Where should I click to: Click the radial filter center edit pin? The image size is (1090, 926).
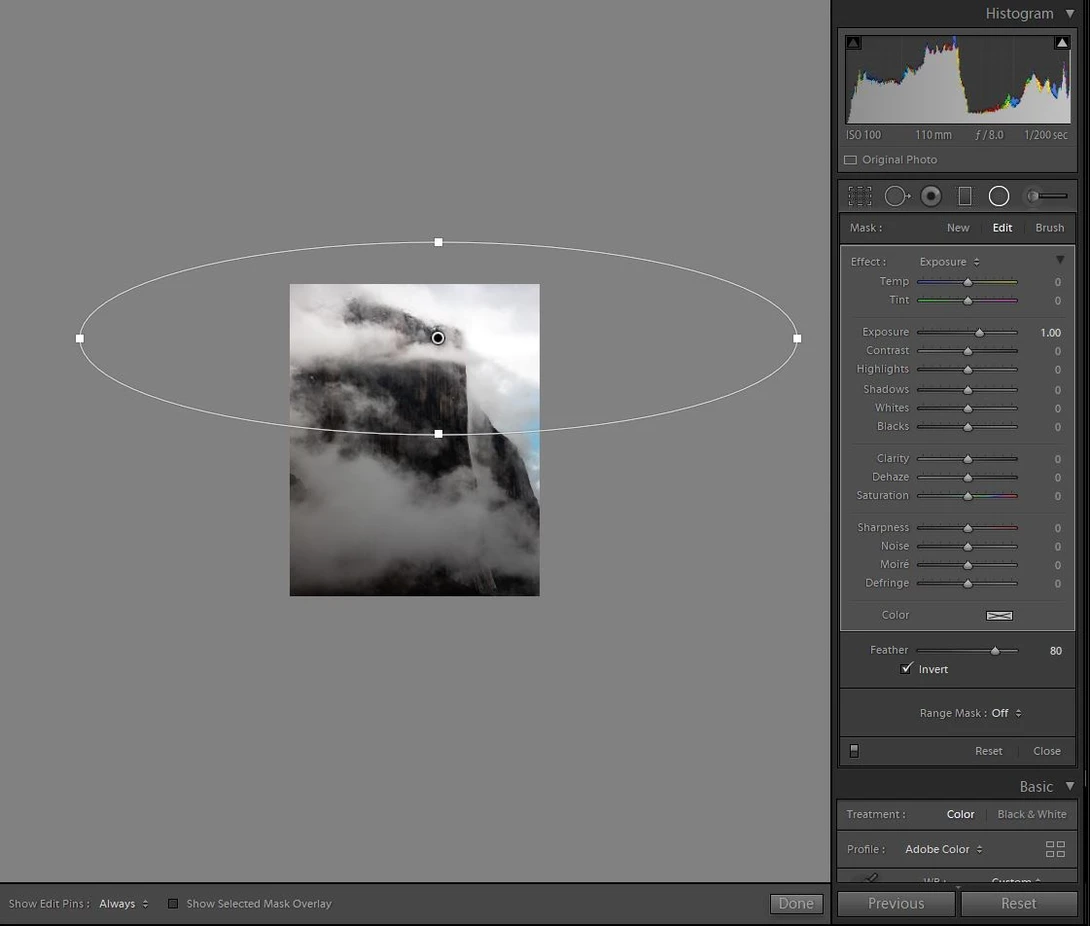click(438, 338)
